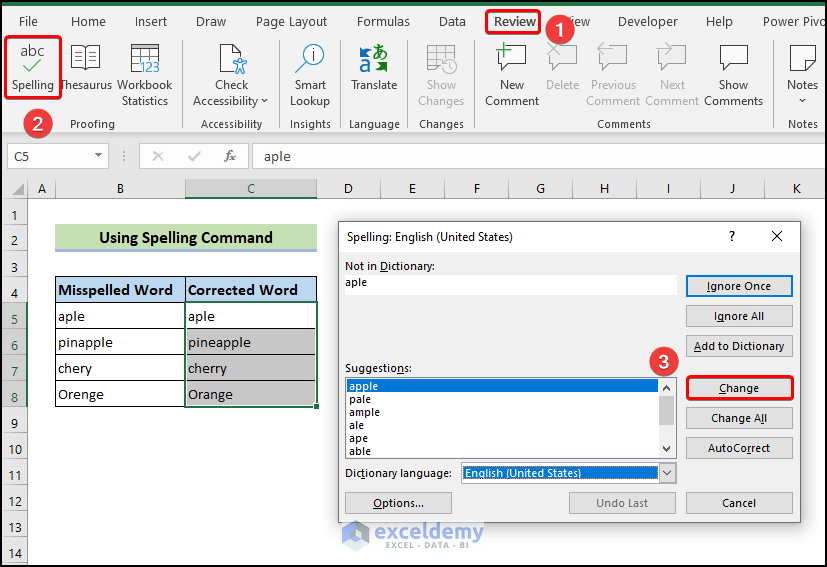Switch to the Developer tab

pyautogui.click(x=648, y=22)
